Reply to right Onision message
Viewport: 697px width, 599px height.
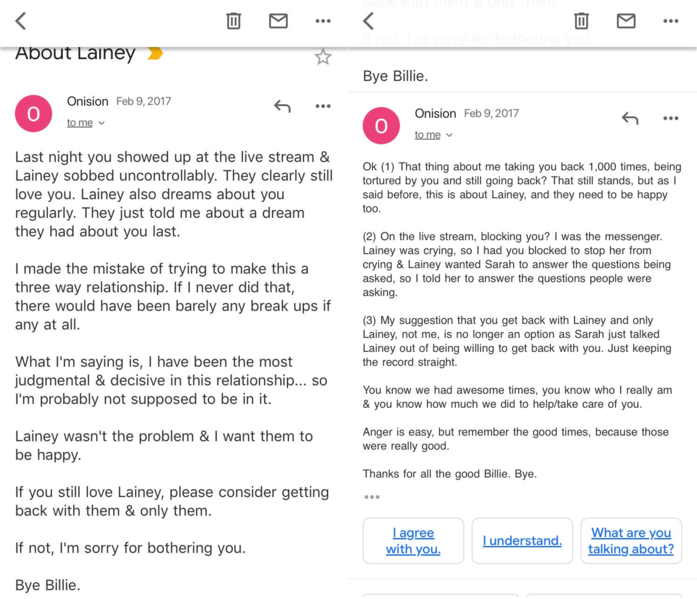coord(630,118)
